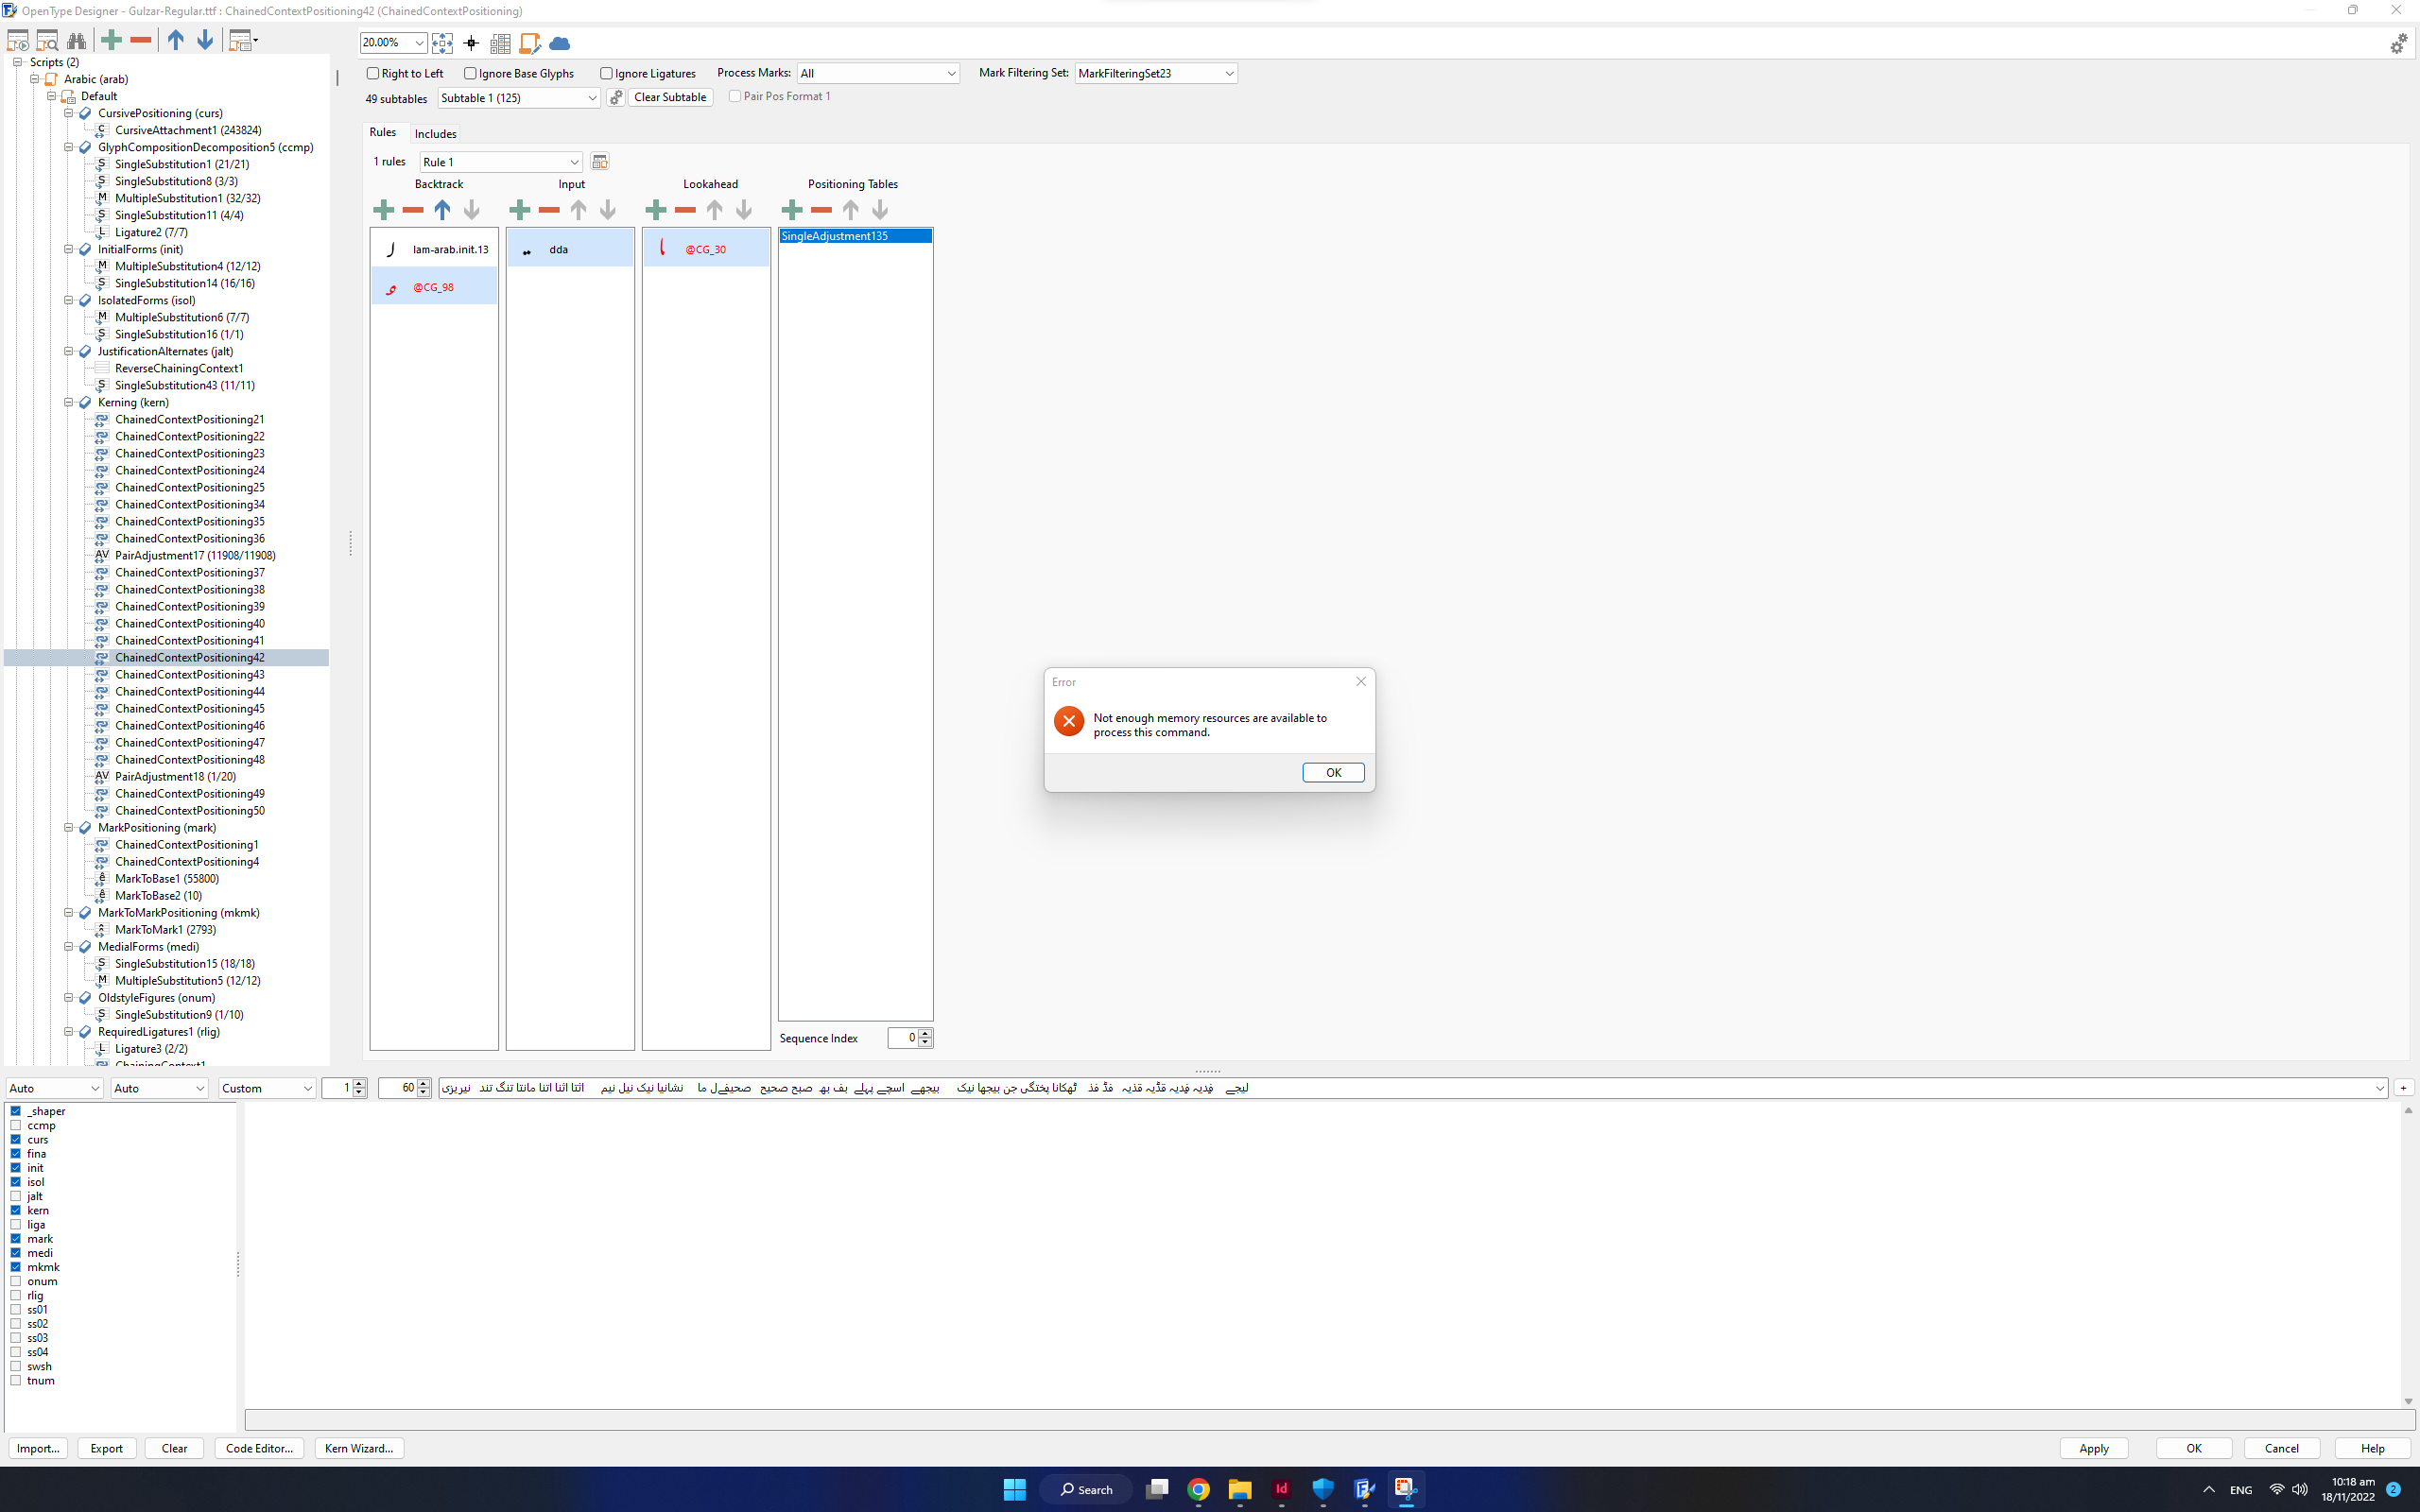Remove Input entry with red minus
This screenshot has height=1512, width=2420.
[x=549, y=210]
